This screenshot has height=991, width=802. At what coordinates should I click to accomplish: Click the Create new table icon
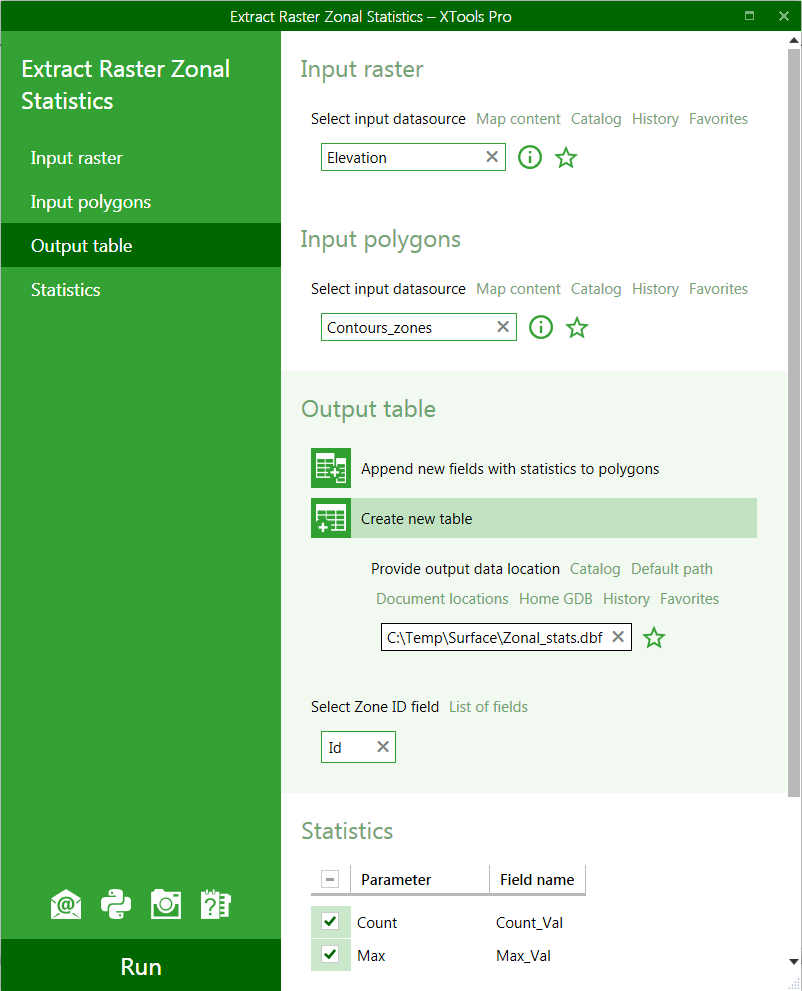click(331, 518)
